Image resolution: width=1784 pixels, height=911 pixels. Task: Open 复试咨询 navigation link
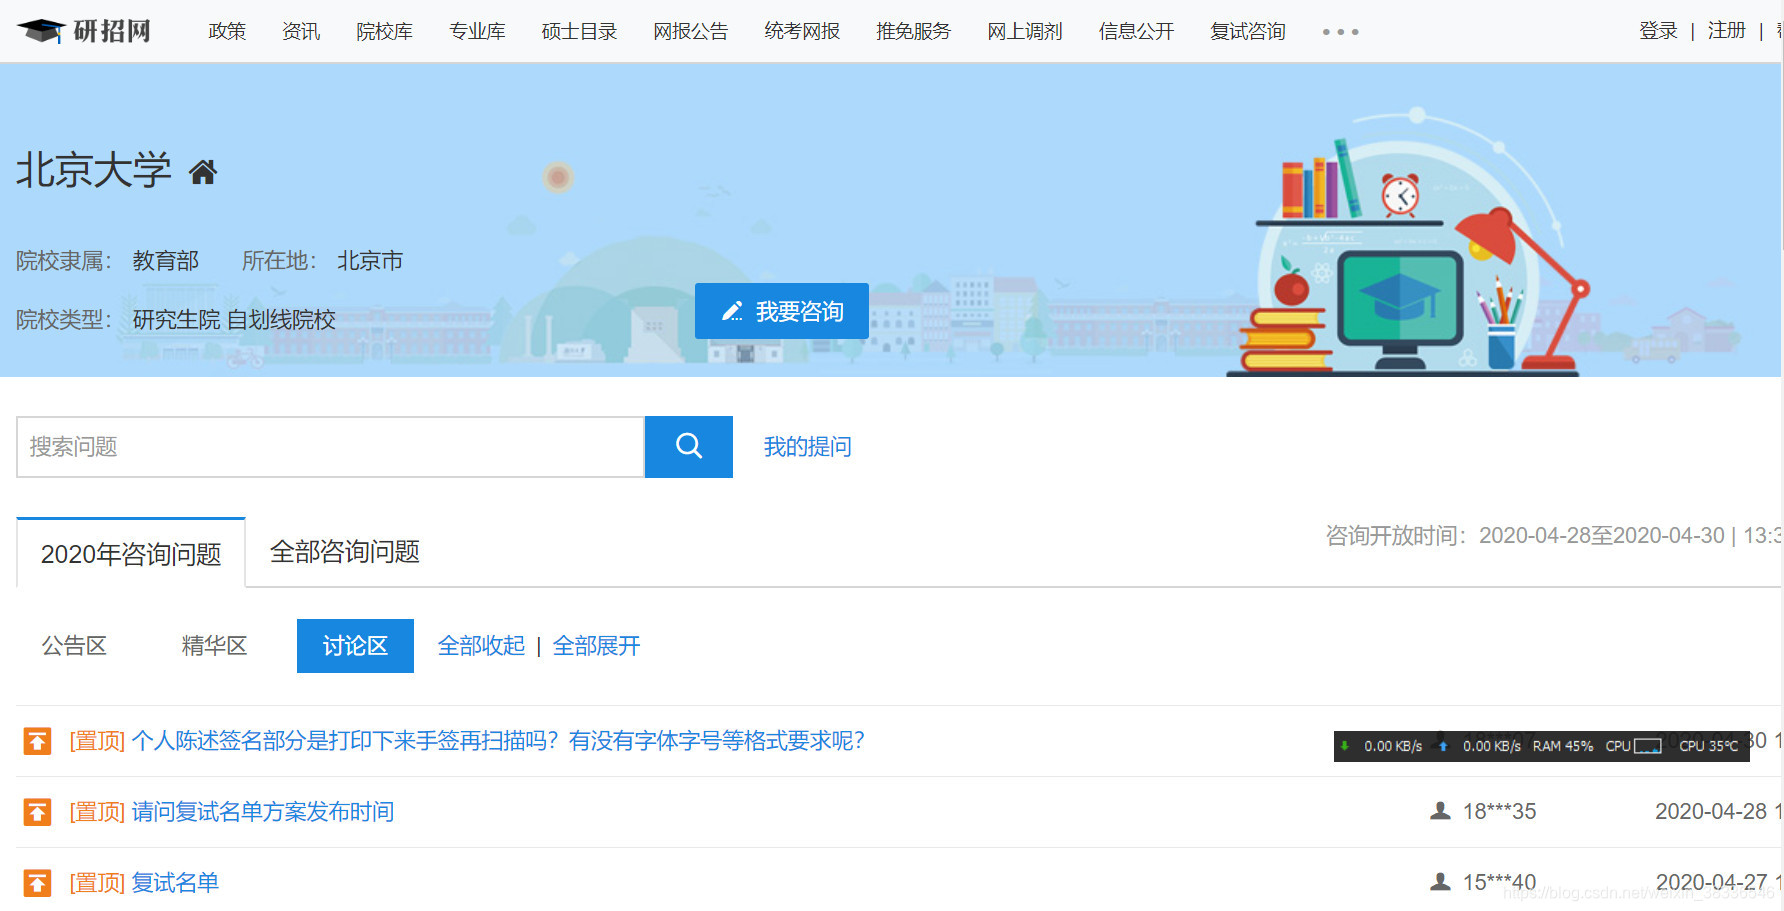click(1248, 31)
